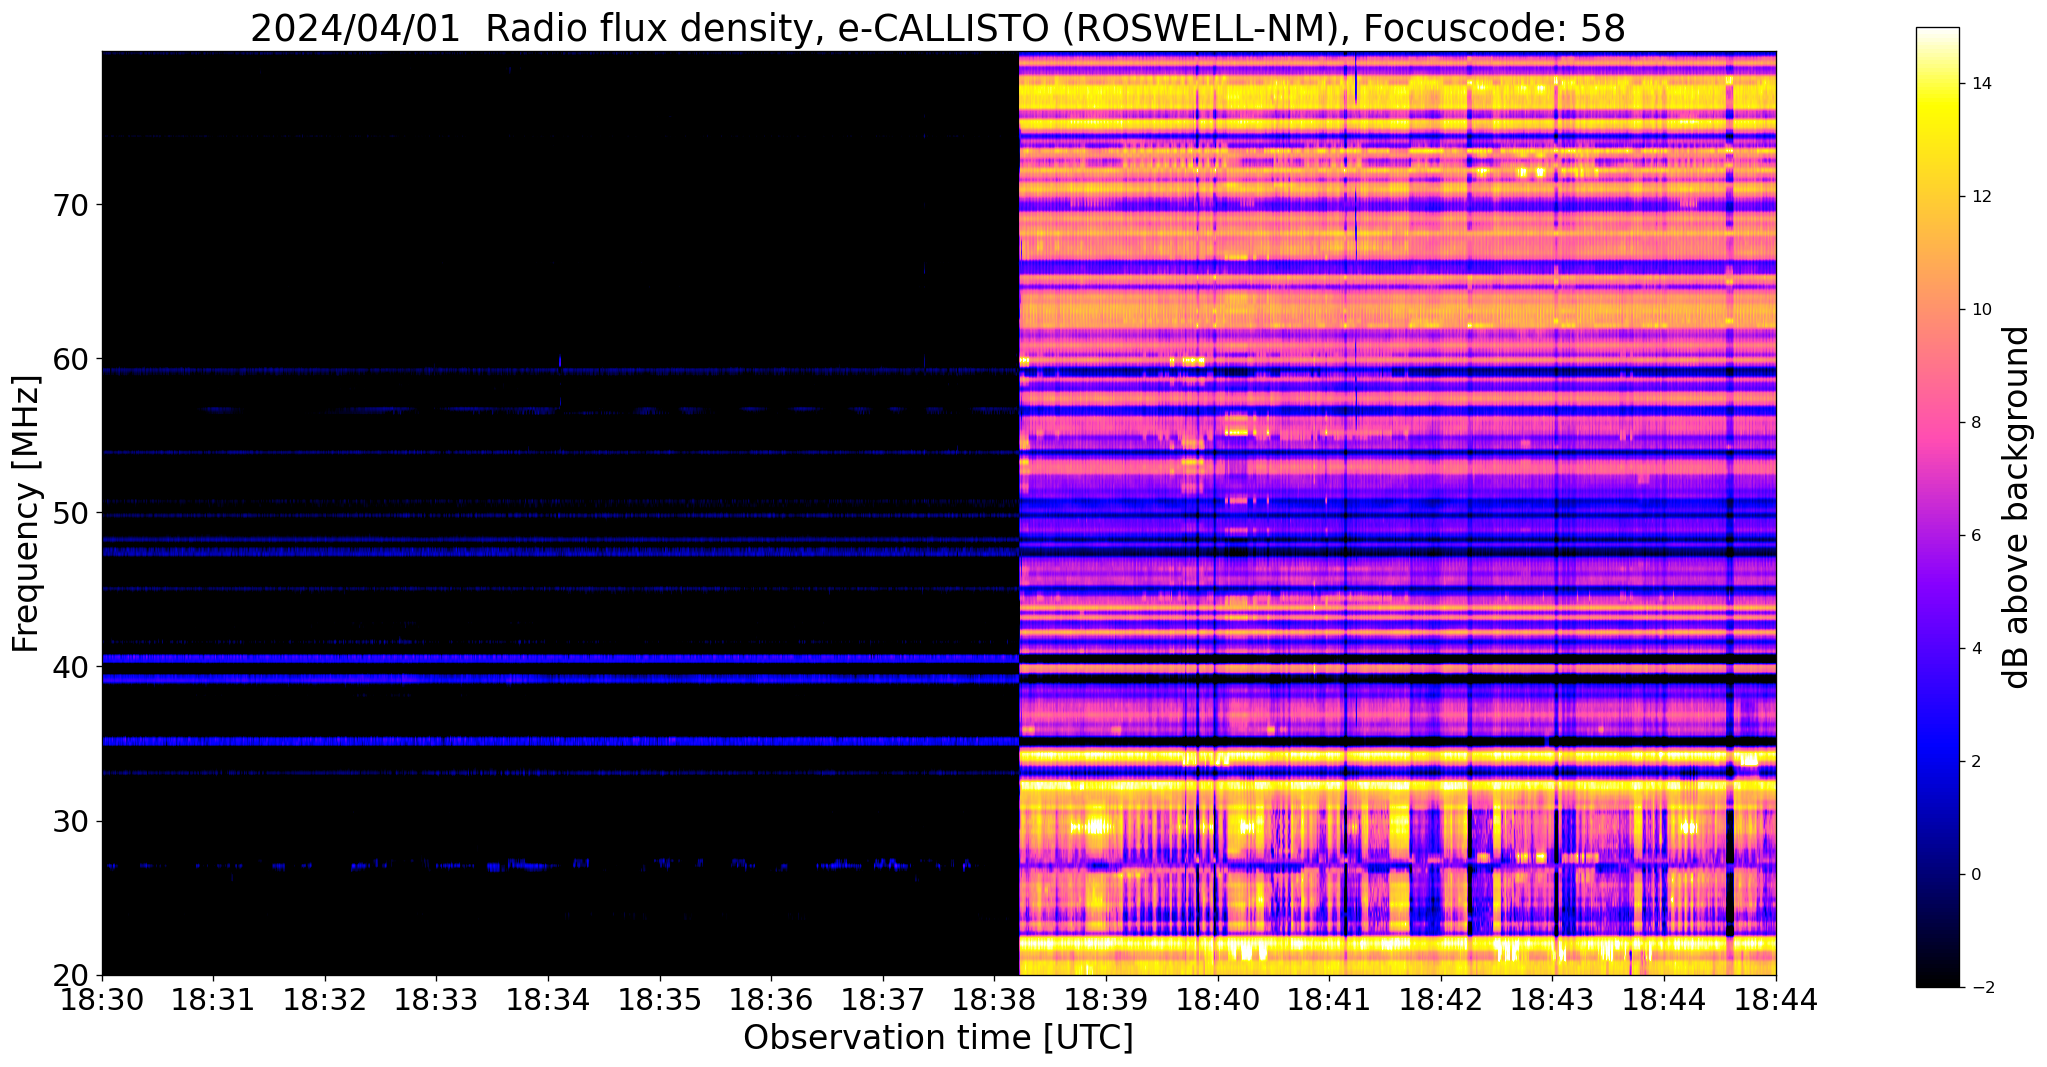Click the 18:36 time tick label
Viewport: 2047px width, 1067px height.
click(x=772, y=998)
